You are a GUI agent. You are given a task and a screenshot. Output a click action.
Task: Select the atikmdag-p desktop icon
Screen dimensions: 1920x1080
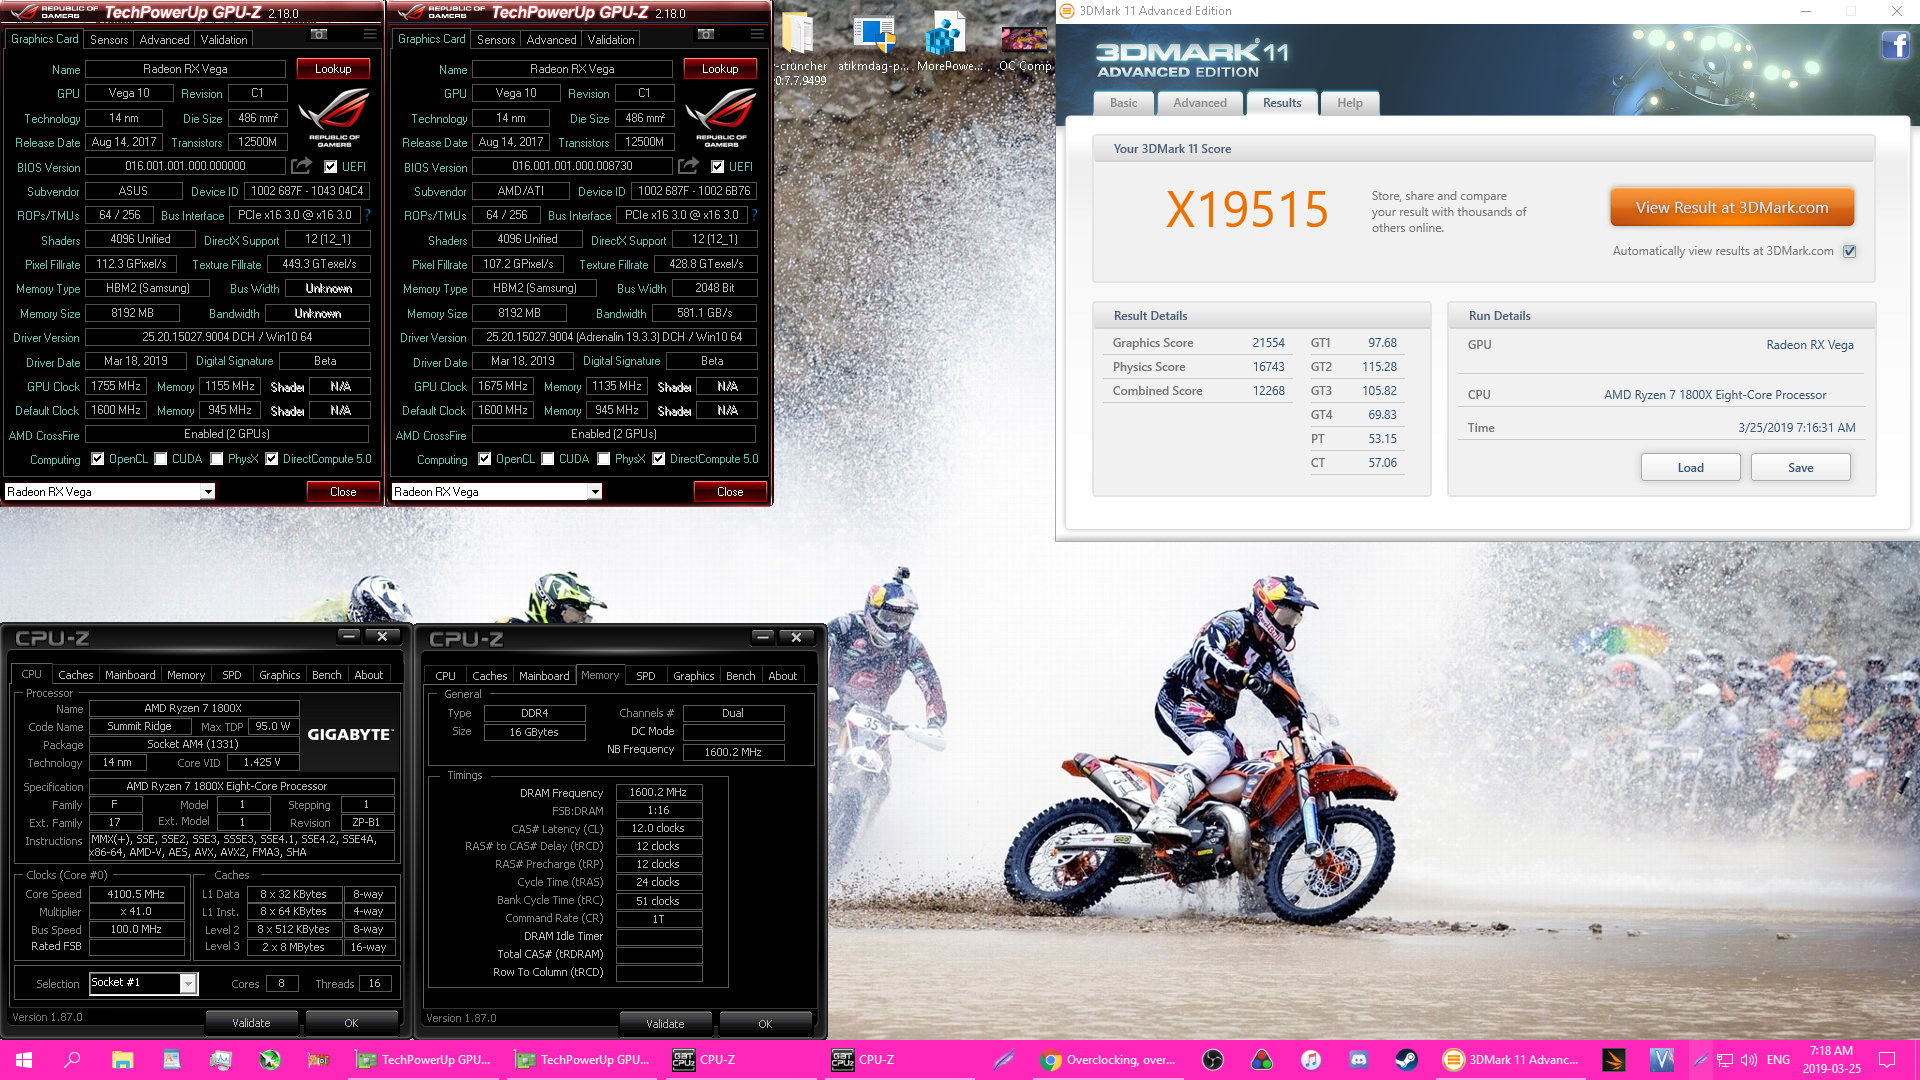pos(873,42)
